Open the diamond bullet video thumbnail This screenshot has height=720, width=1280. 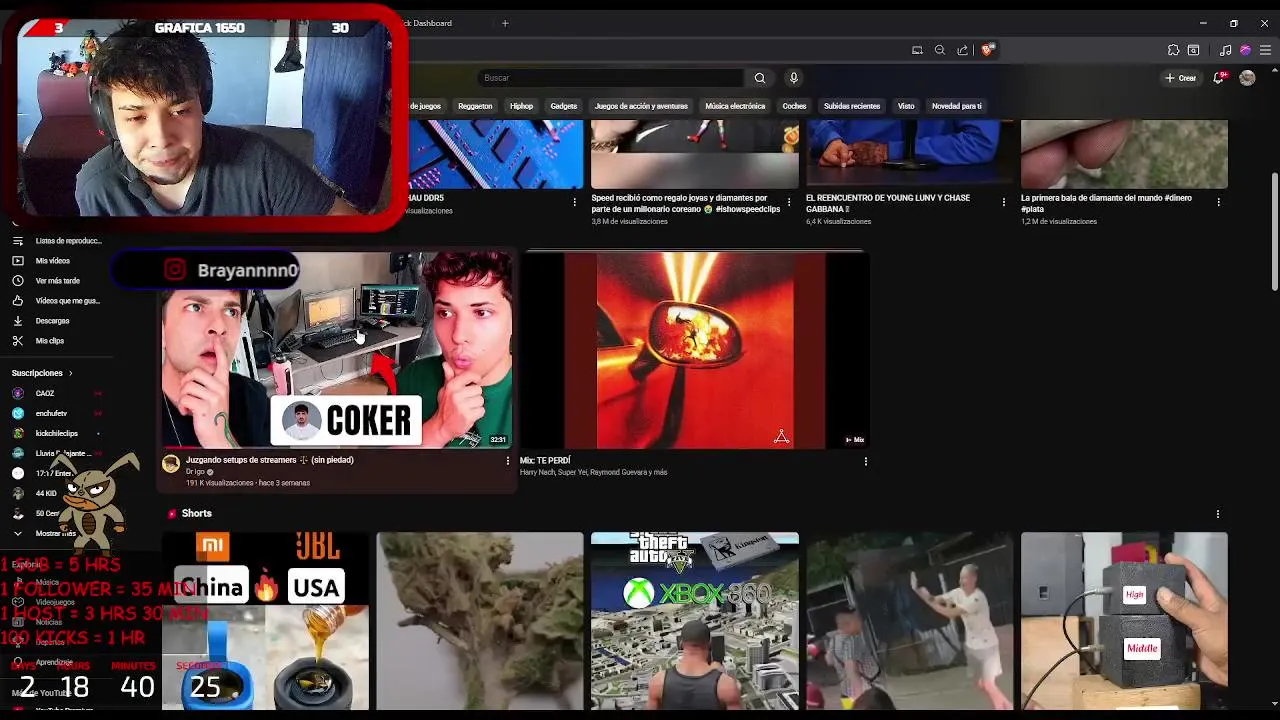click(1124, 154)
